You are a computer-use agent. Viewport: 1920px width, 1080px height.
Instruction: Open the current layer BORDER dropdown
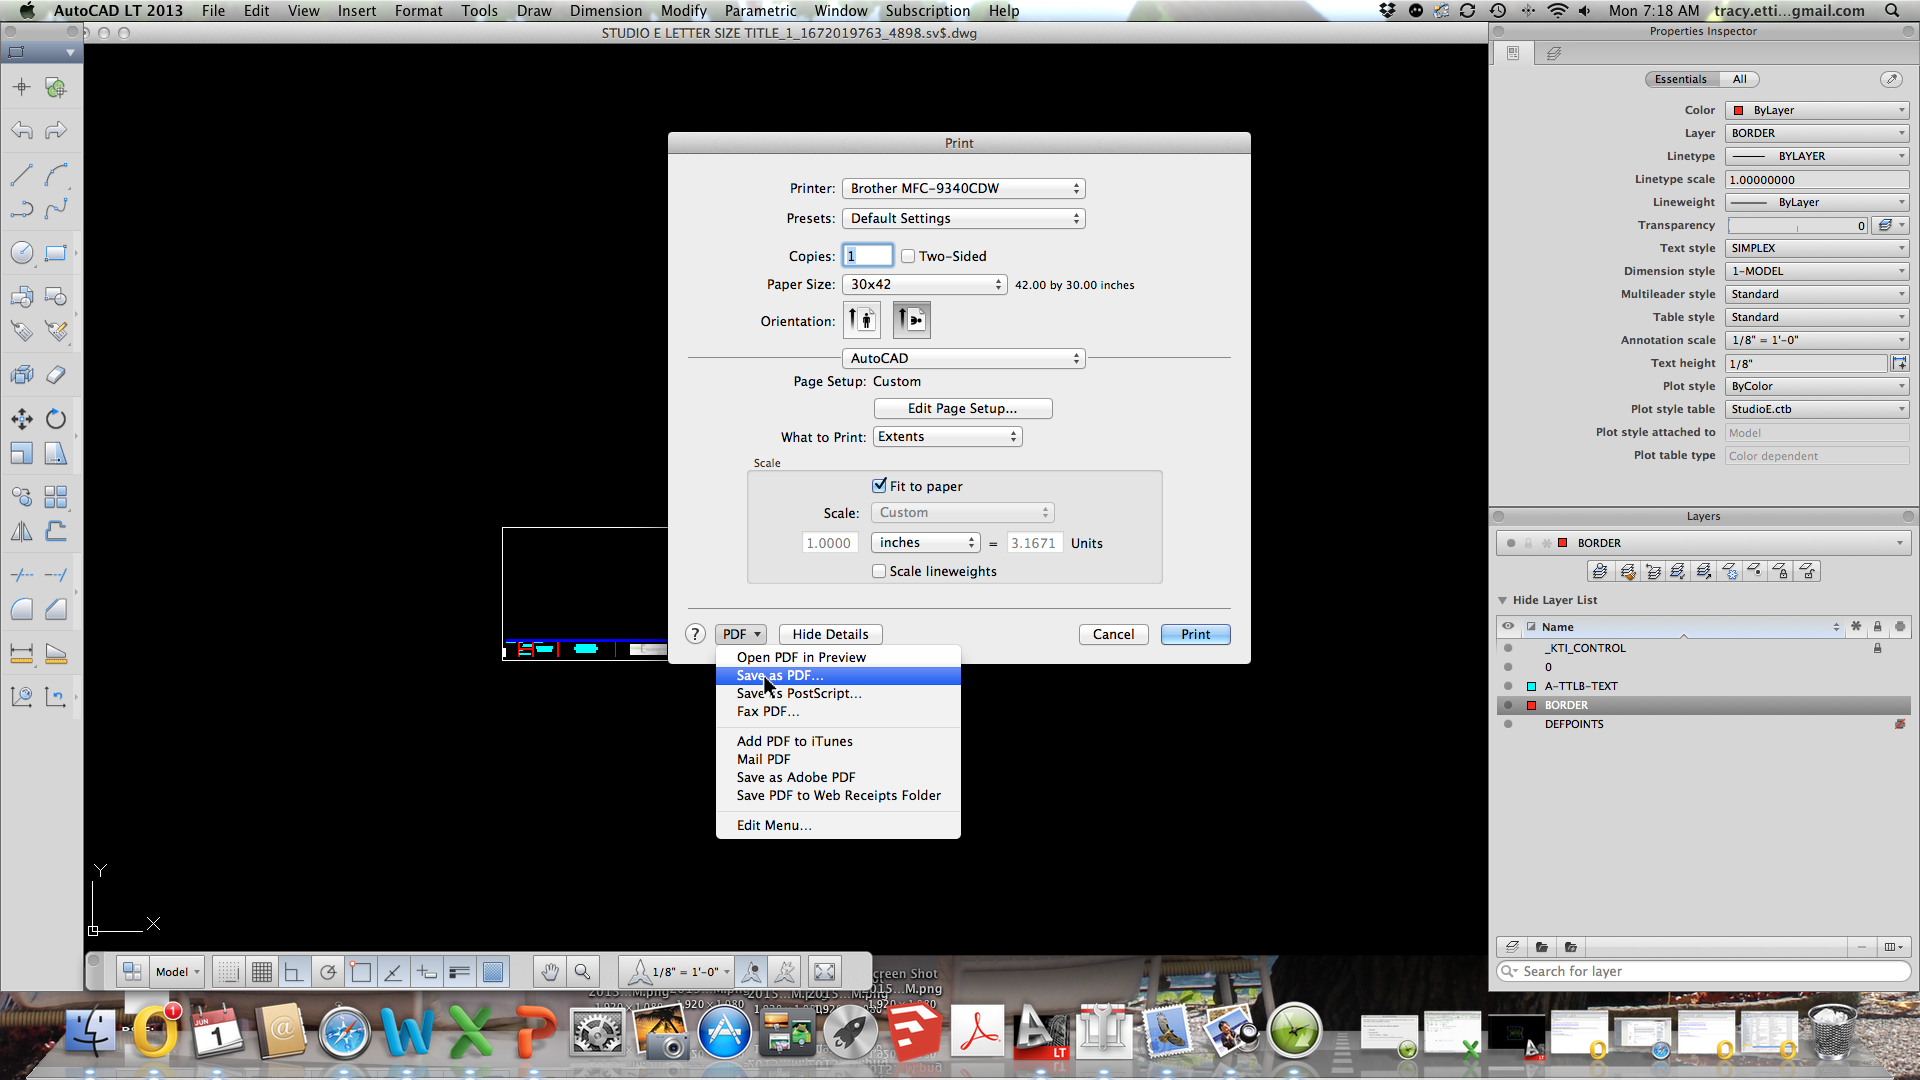(1703, 543)
